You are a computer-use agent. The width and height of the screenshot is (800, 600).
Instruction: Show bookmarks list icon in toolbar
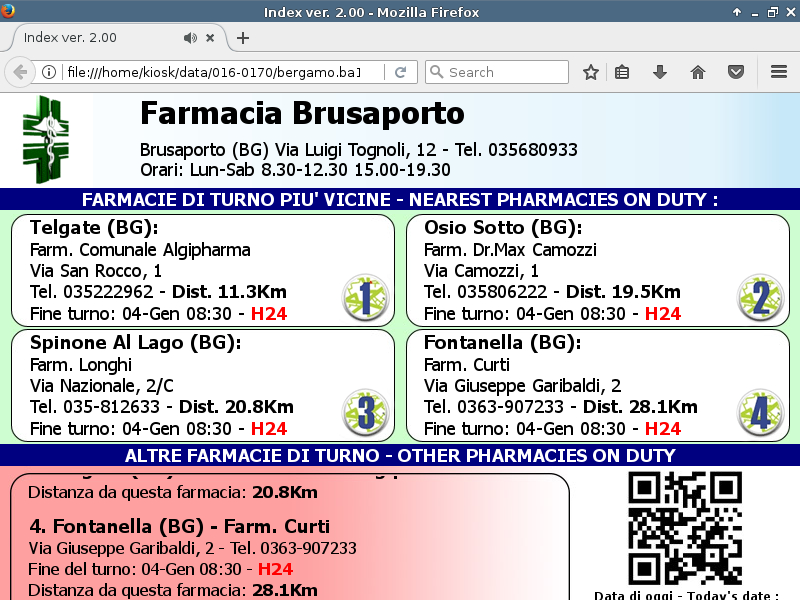click(622, 72)
